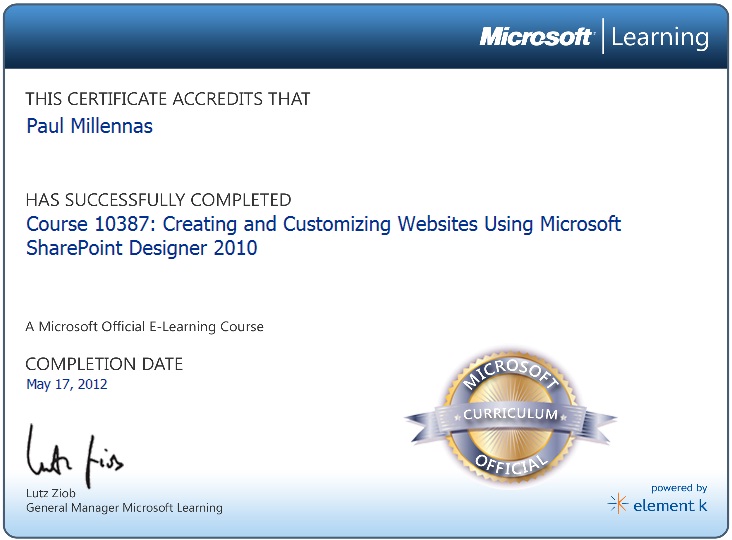Click 'General Manager Microsoft Learning' title
Viewport: 732px width, 540px height.
[x=124, y=508]
